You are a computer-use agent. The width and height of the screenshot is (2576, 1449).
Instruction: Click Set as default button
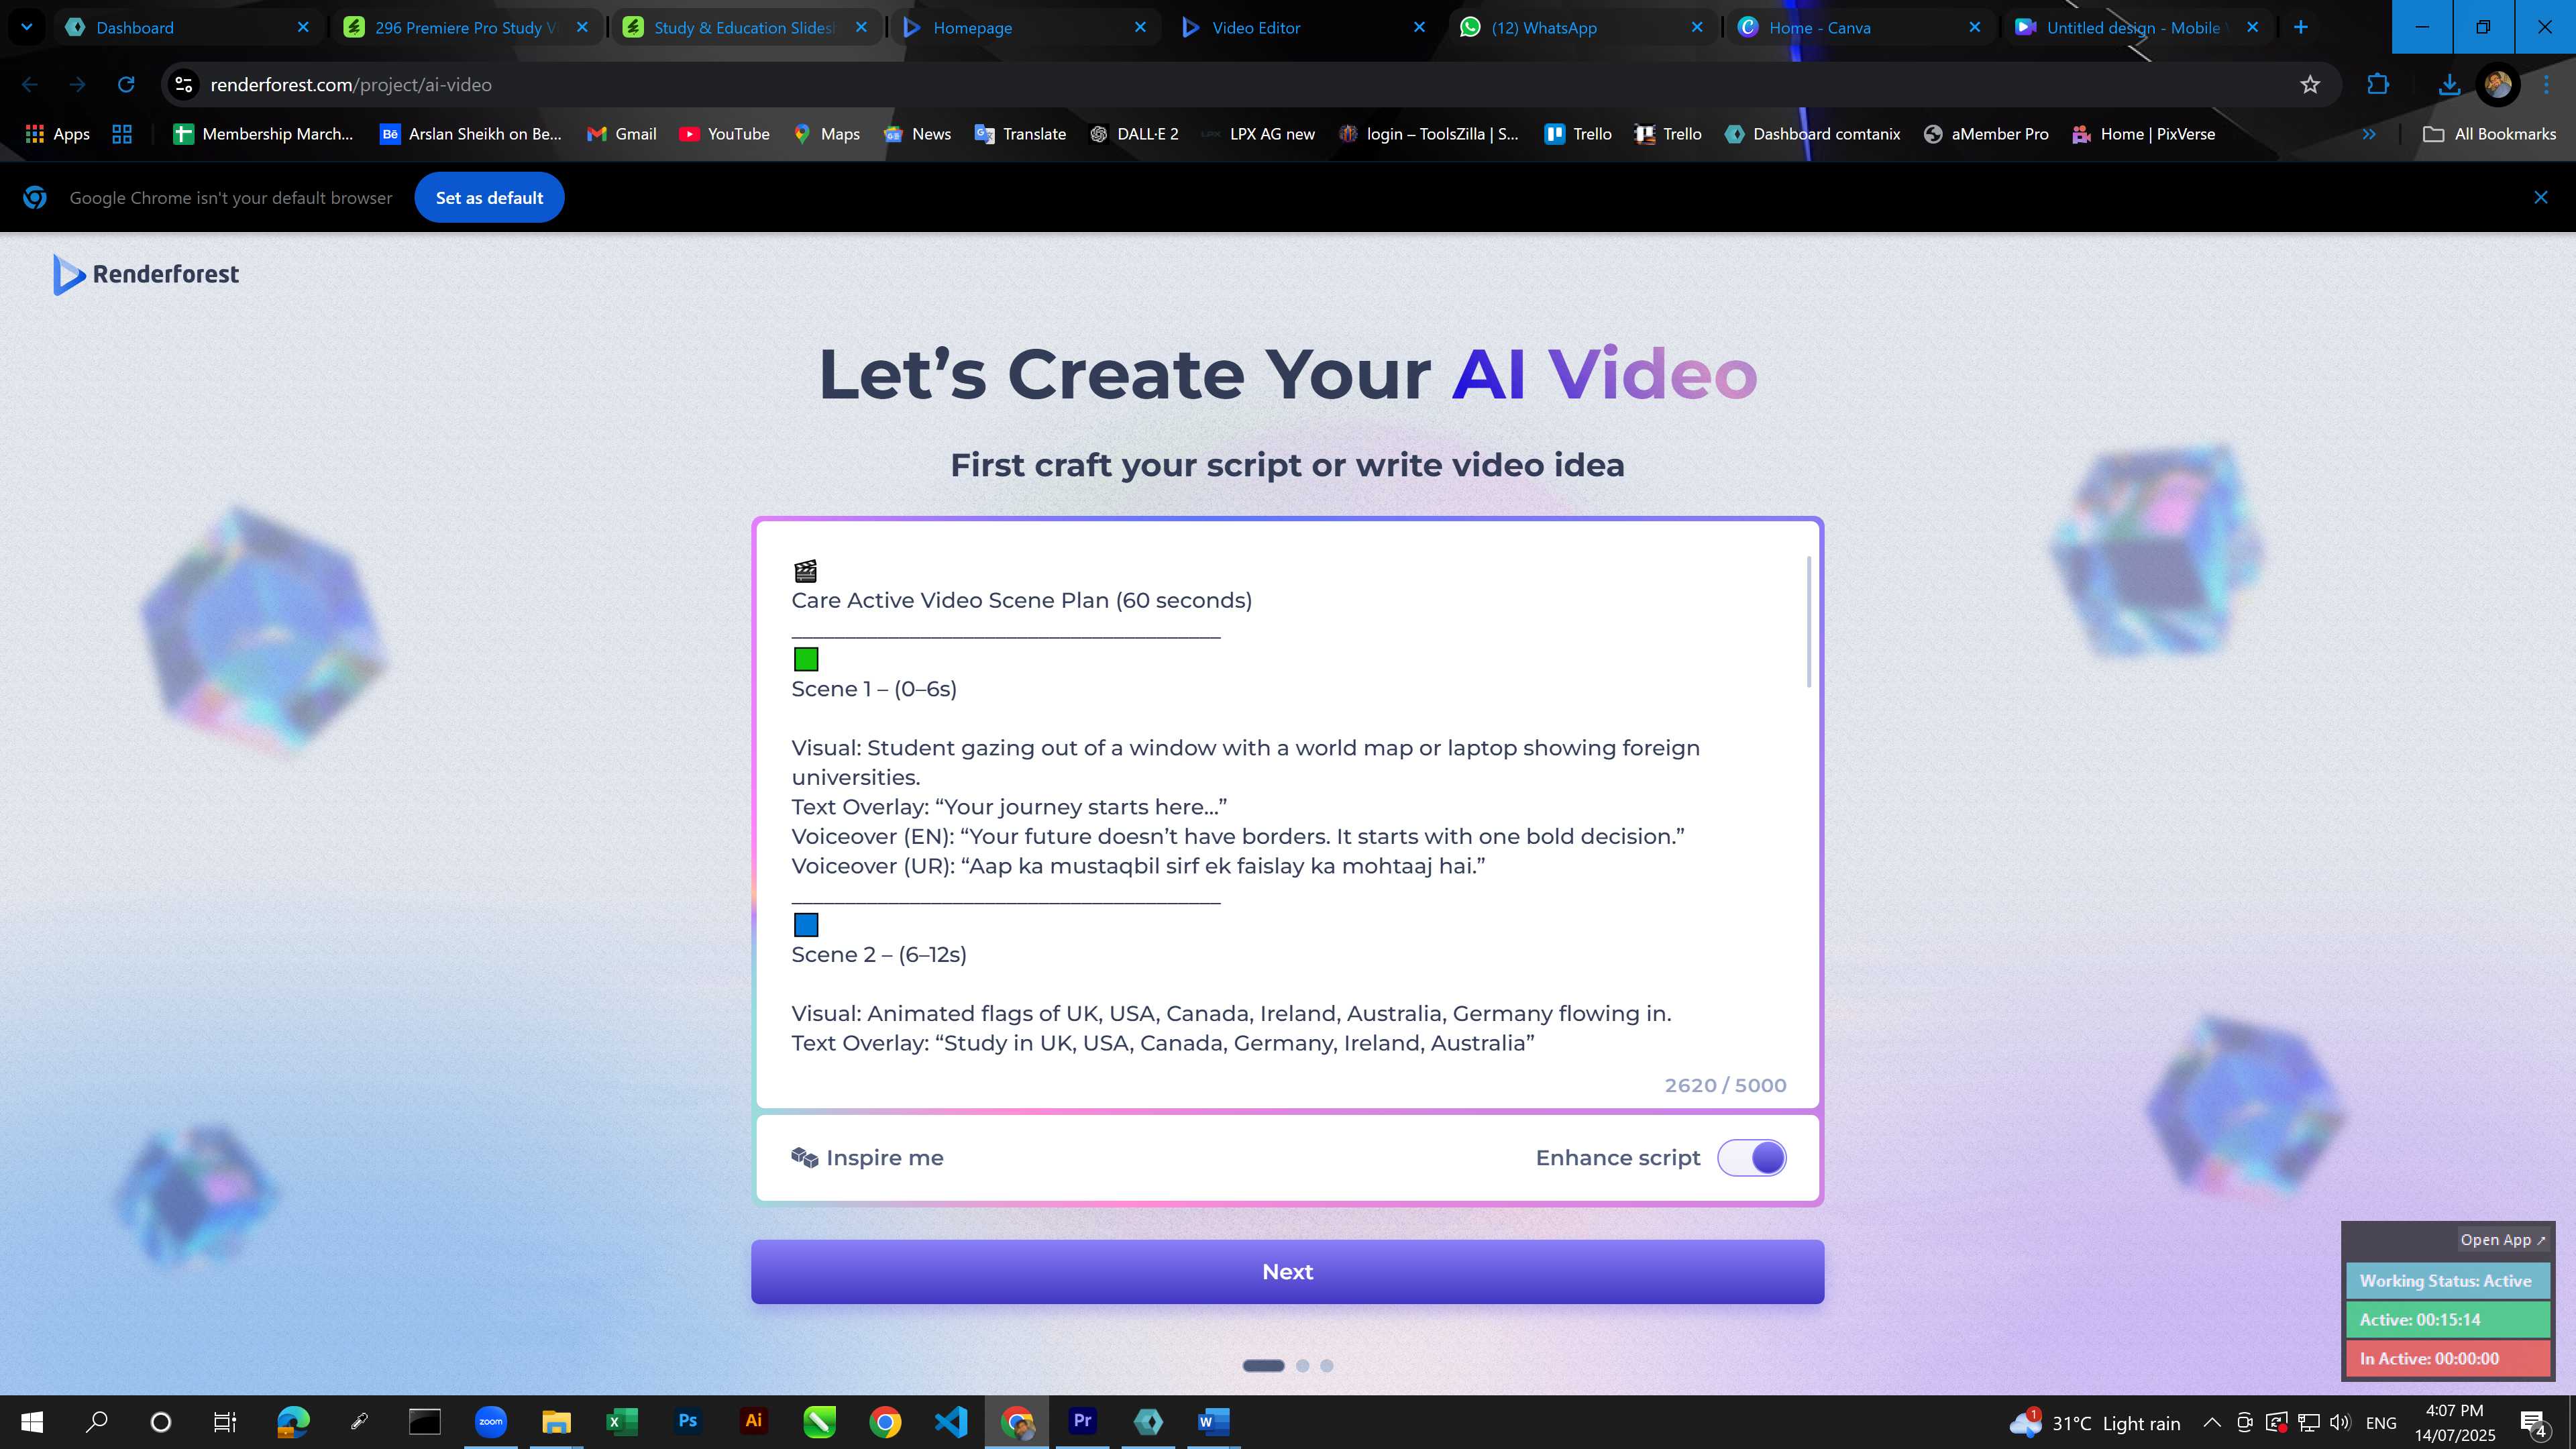pos(489,198)
